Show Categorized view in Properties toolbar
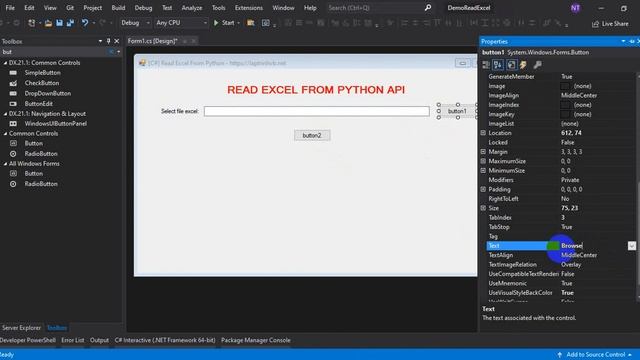Screen dimensions: 640x360 [486, 64]
